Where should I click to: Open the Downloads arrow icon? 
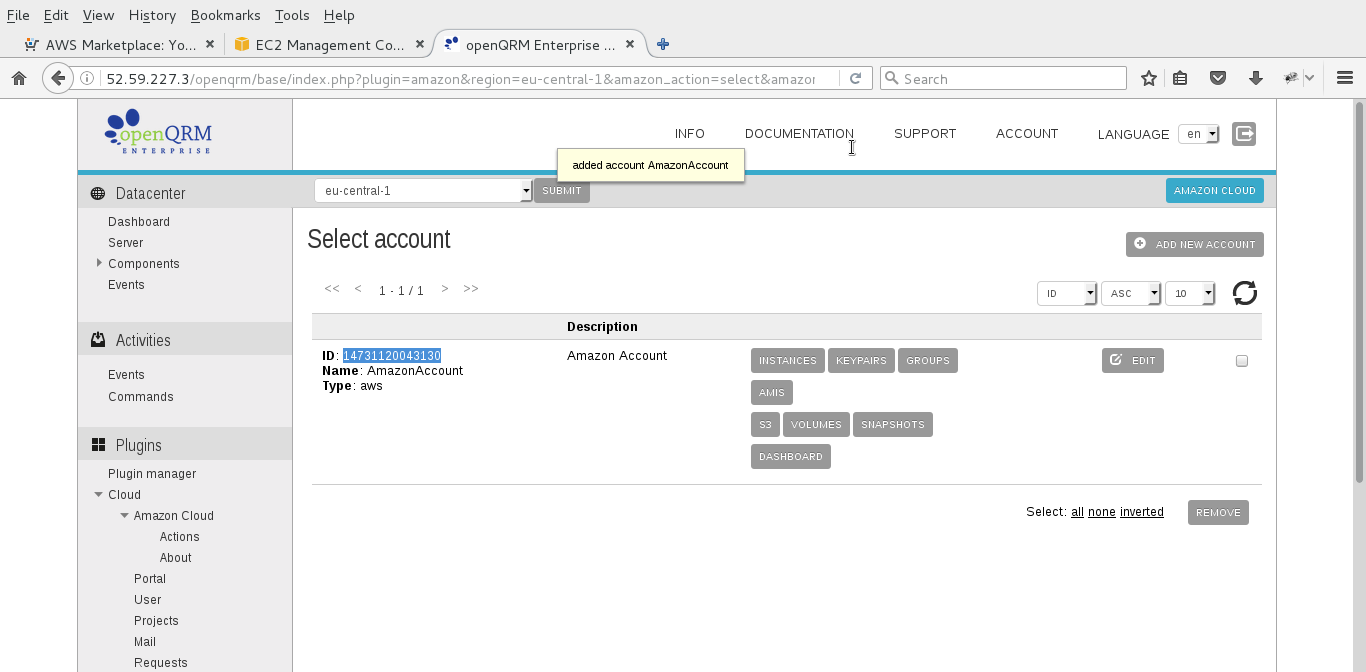[x=1256, y=78]
